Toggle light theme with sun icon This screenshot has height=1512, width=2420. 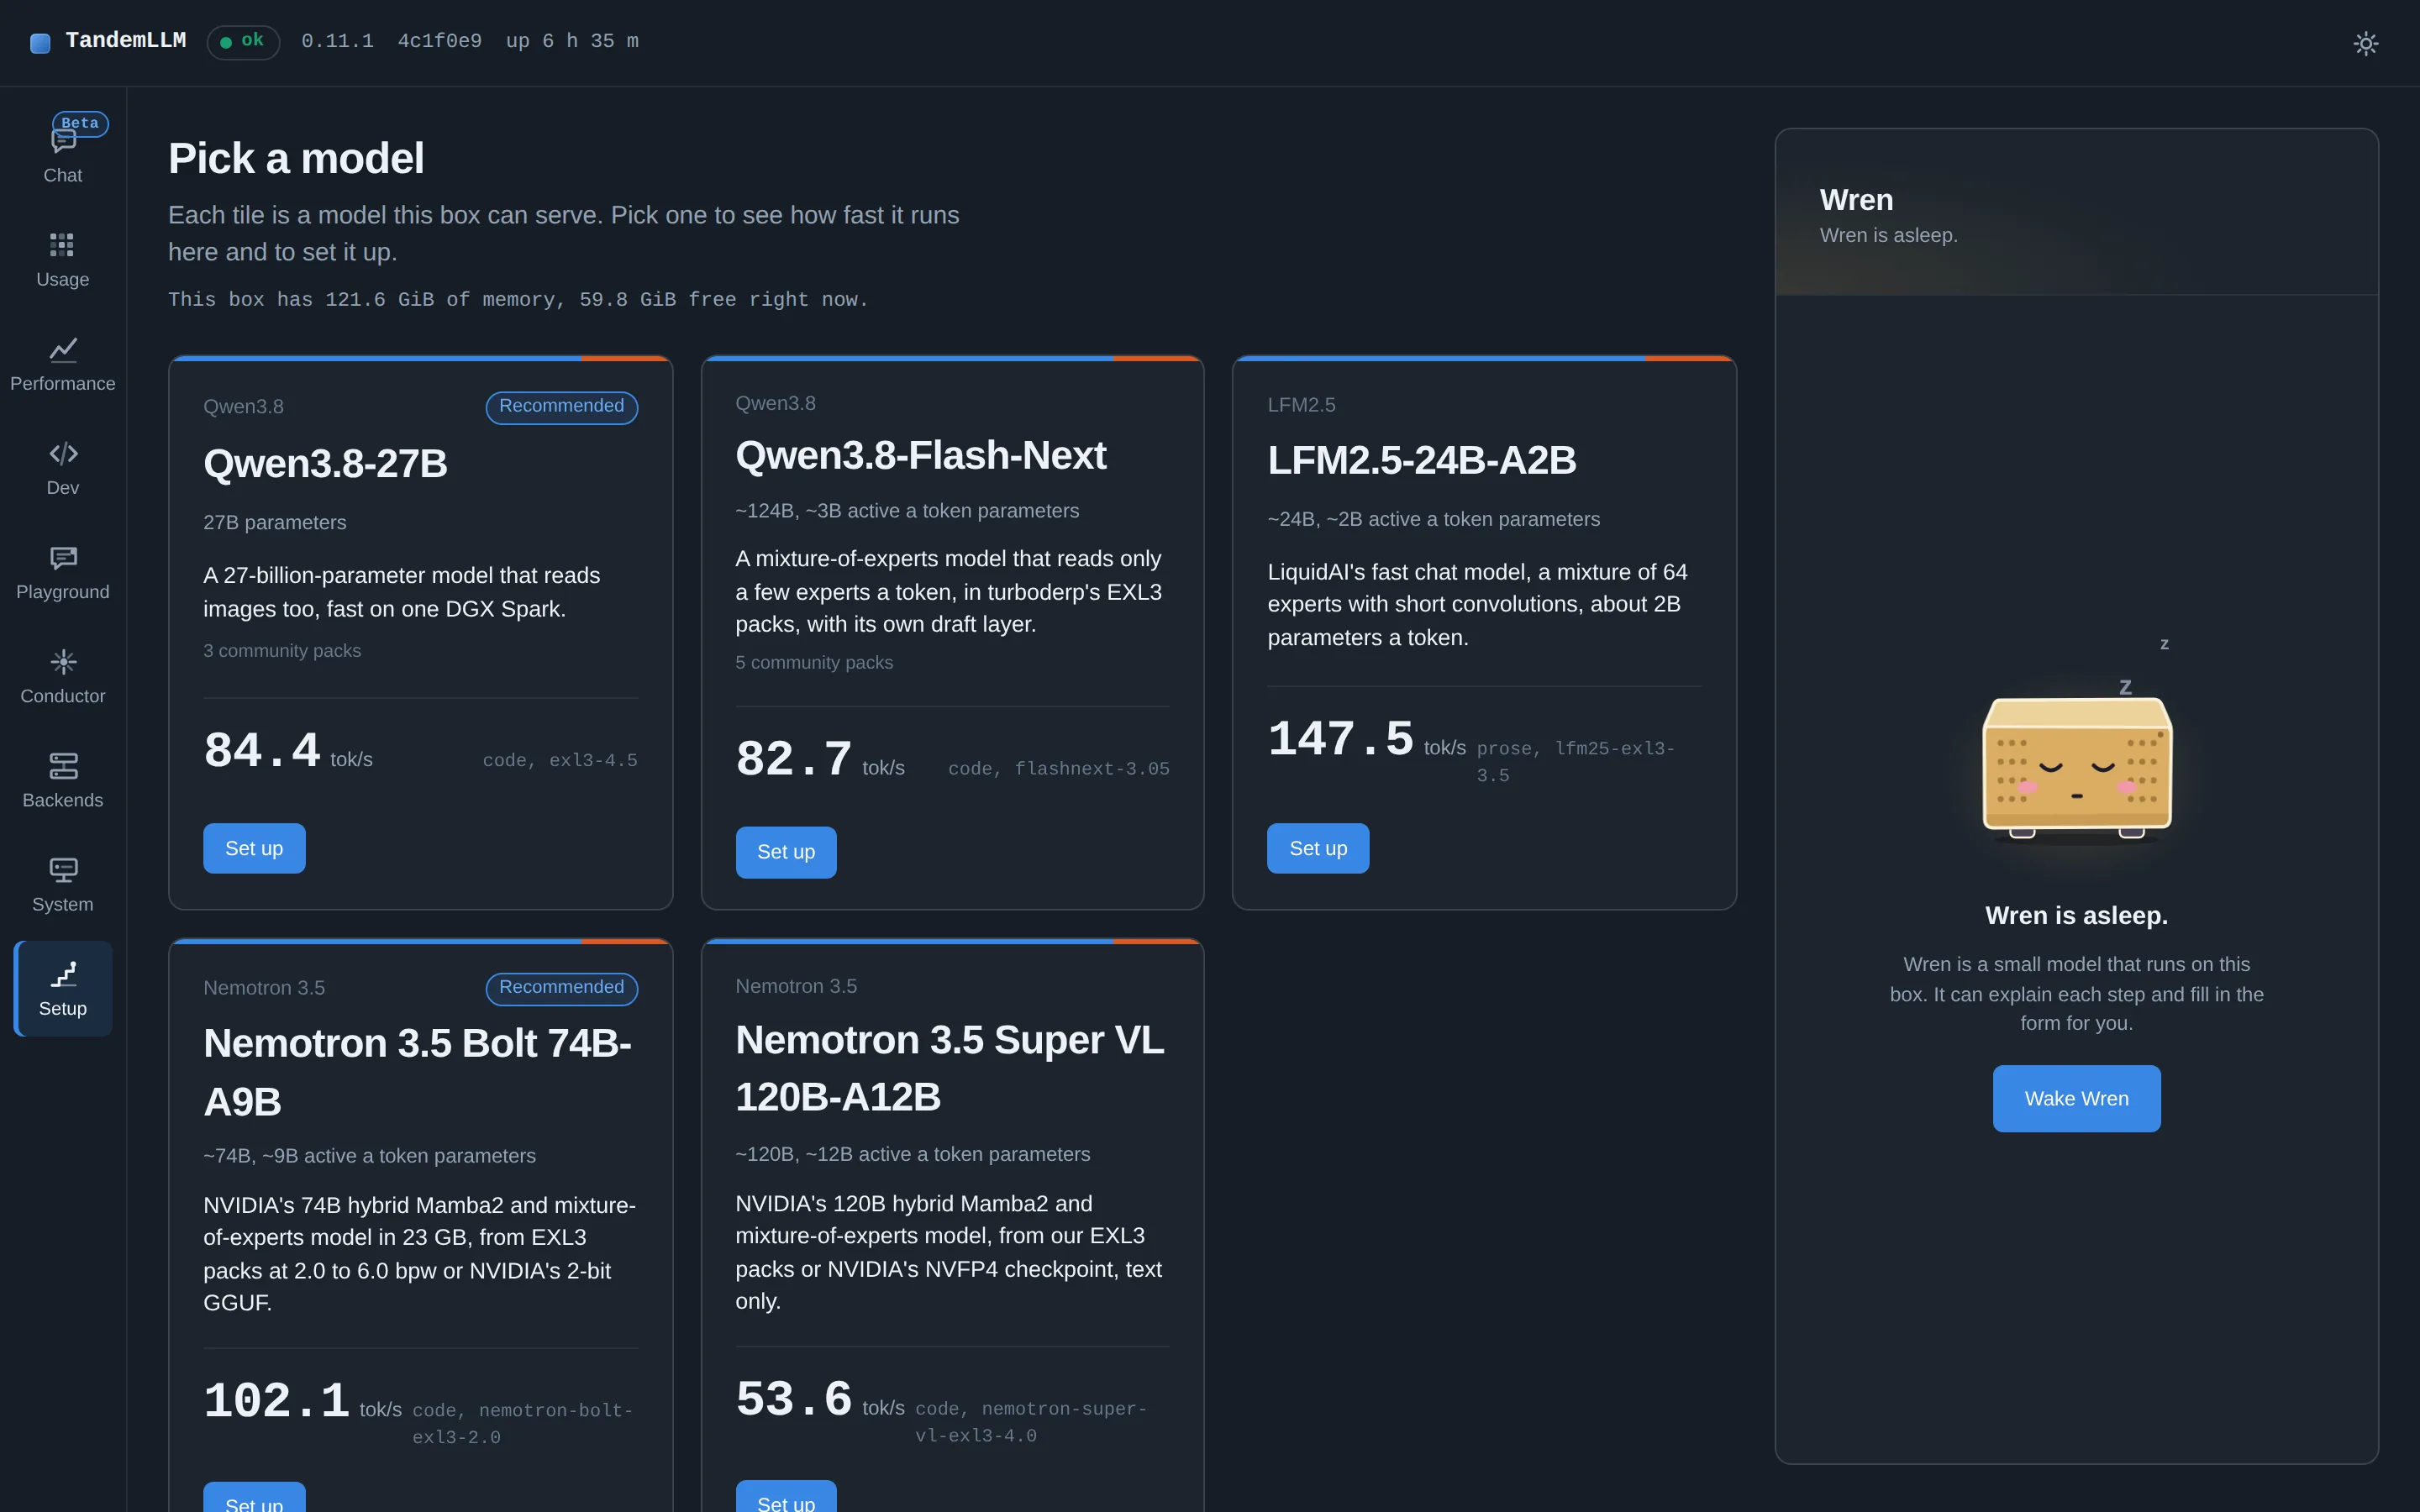point(2365,43)
